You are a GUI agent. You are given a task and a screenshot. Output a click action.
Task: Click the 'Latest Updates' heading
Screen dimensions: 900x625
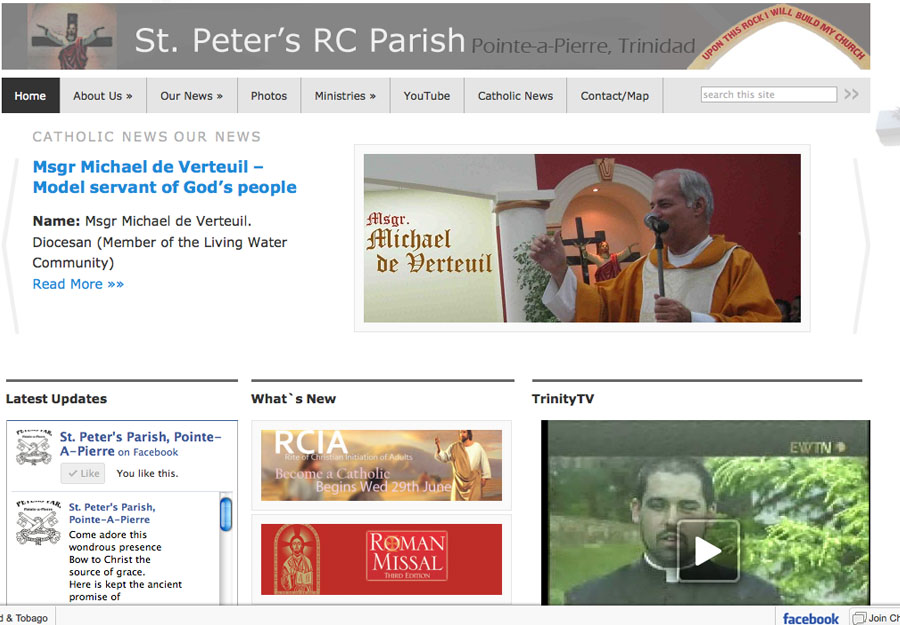[56, 399]
